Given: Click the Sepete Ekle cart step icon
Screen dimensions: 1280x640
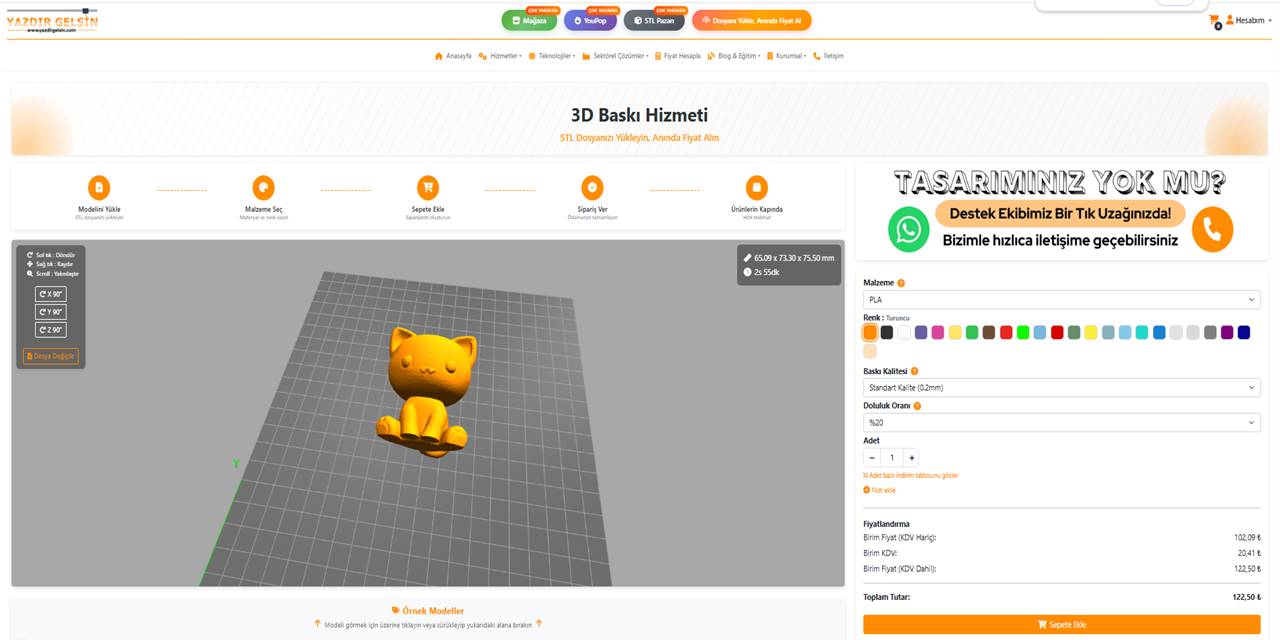Looking at the screenshot, I should [428, 187].
